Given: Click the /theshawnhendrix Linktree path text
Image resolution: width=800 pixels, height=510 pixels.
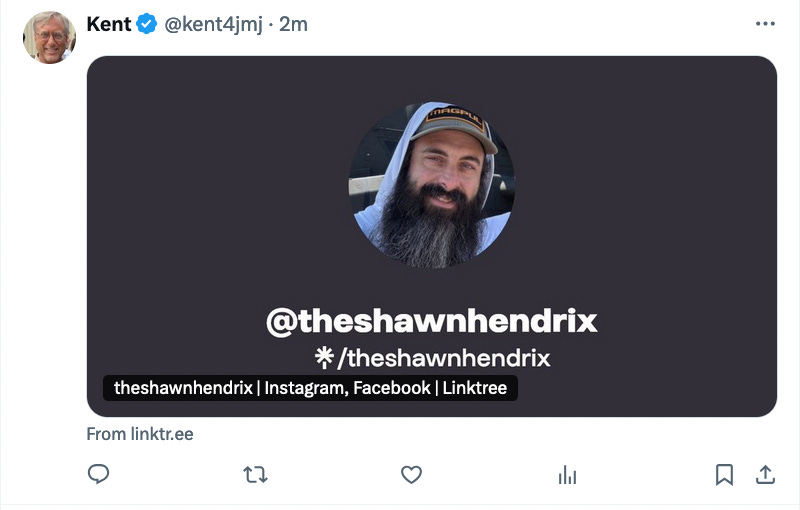Looking at the screenshot, I should click(443, 358).
